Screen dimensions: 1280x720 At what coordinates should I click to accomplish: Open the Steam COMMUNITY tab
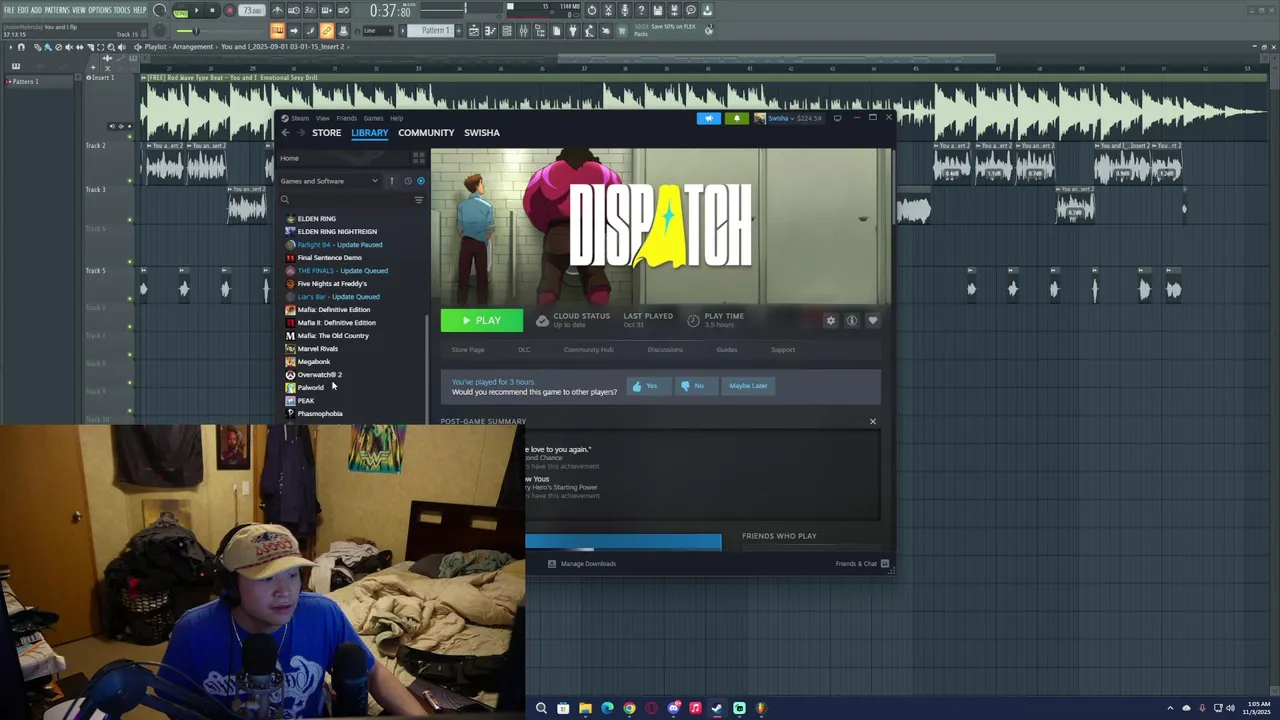426,132
